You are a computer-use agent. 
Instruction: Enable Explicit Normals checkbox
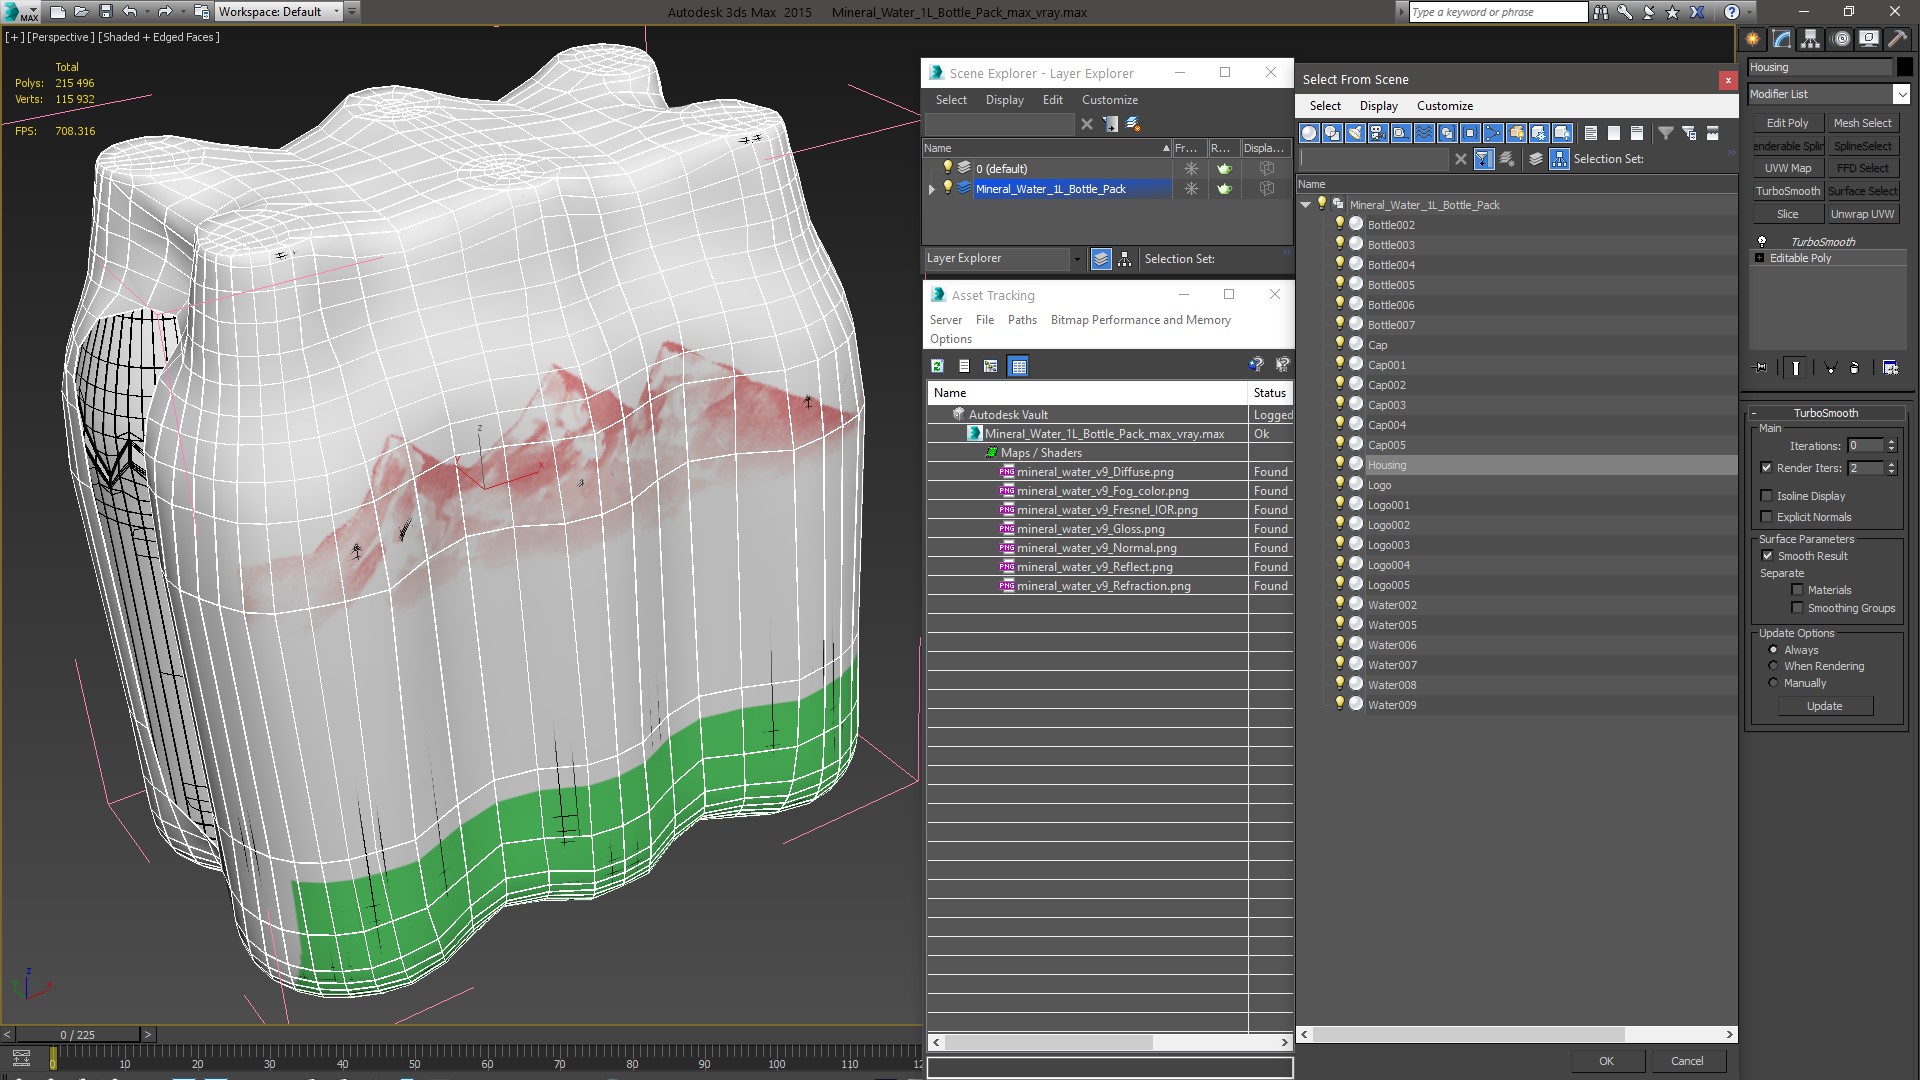coord(1766,517)
